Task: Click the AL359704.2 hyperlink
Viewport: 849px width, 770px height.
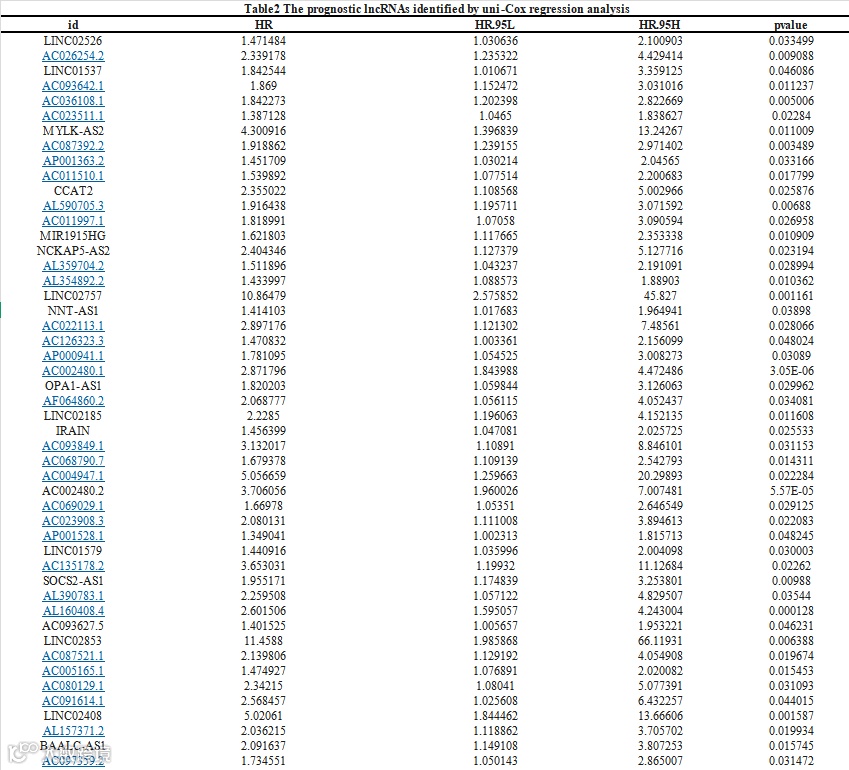Action: tap(73, 266)
